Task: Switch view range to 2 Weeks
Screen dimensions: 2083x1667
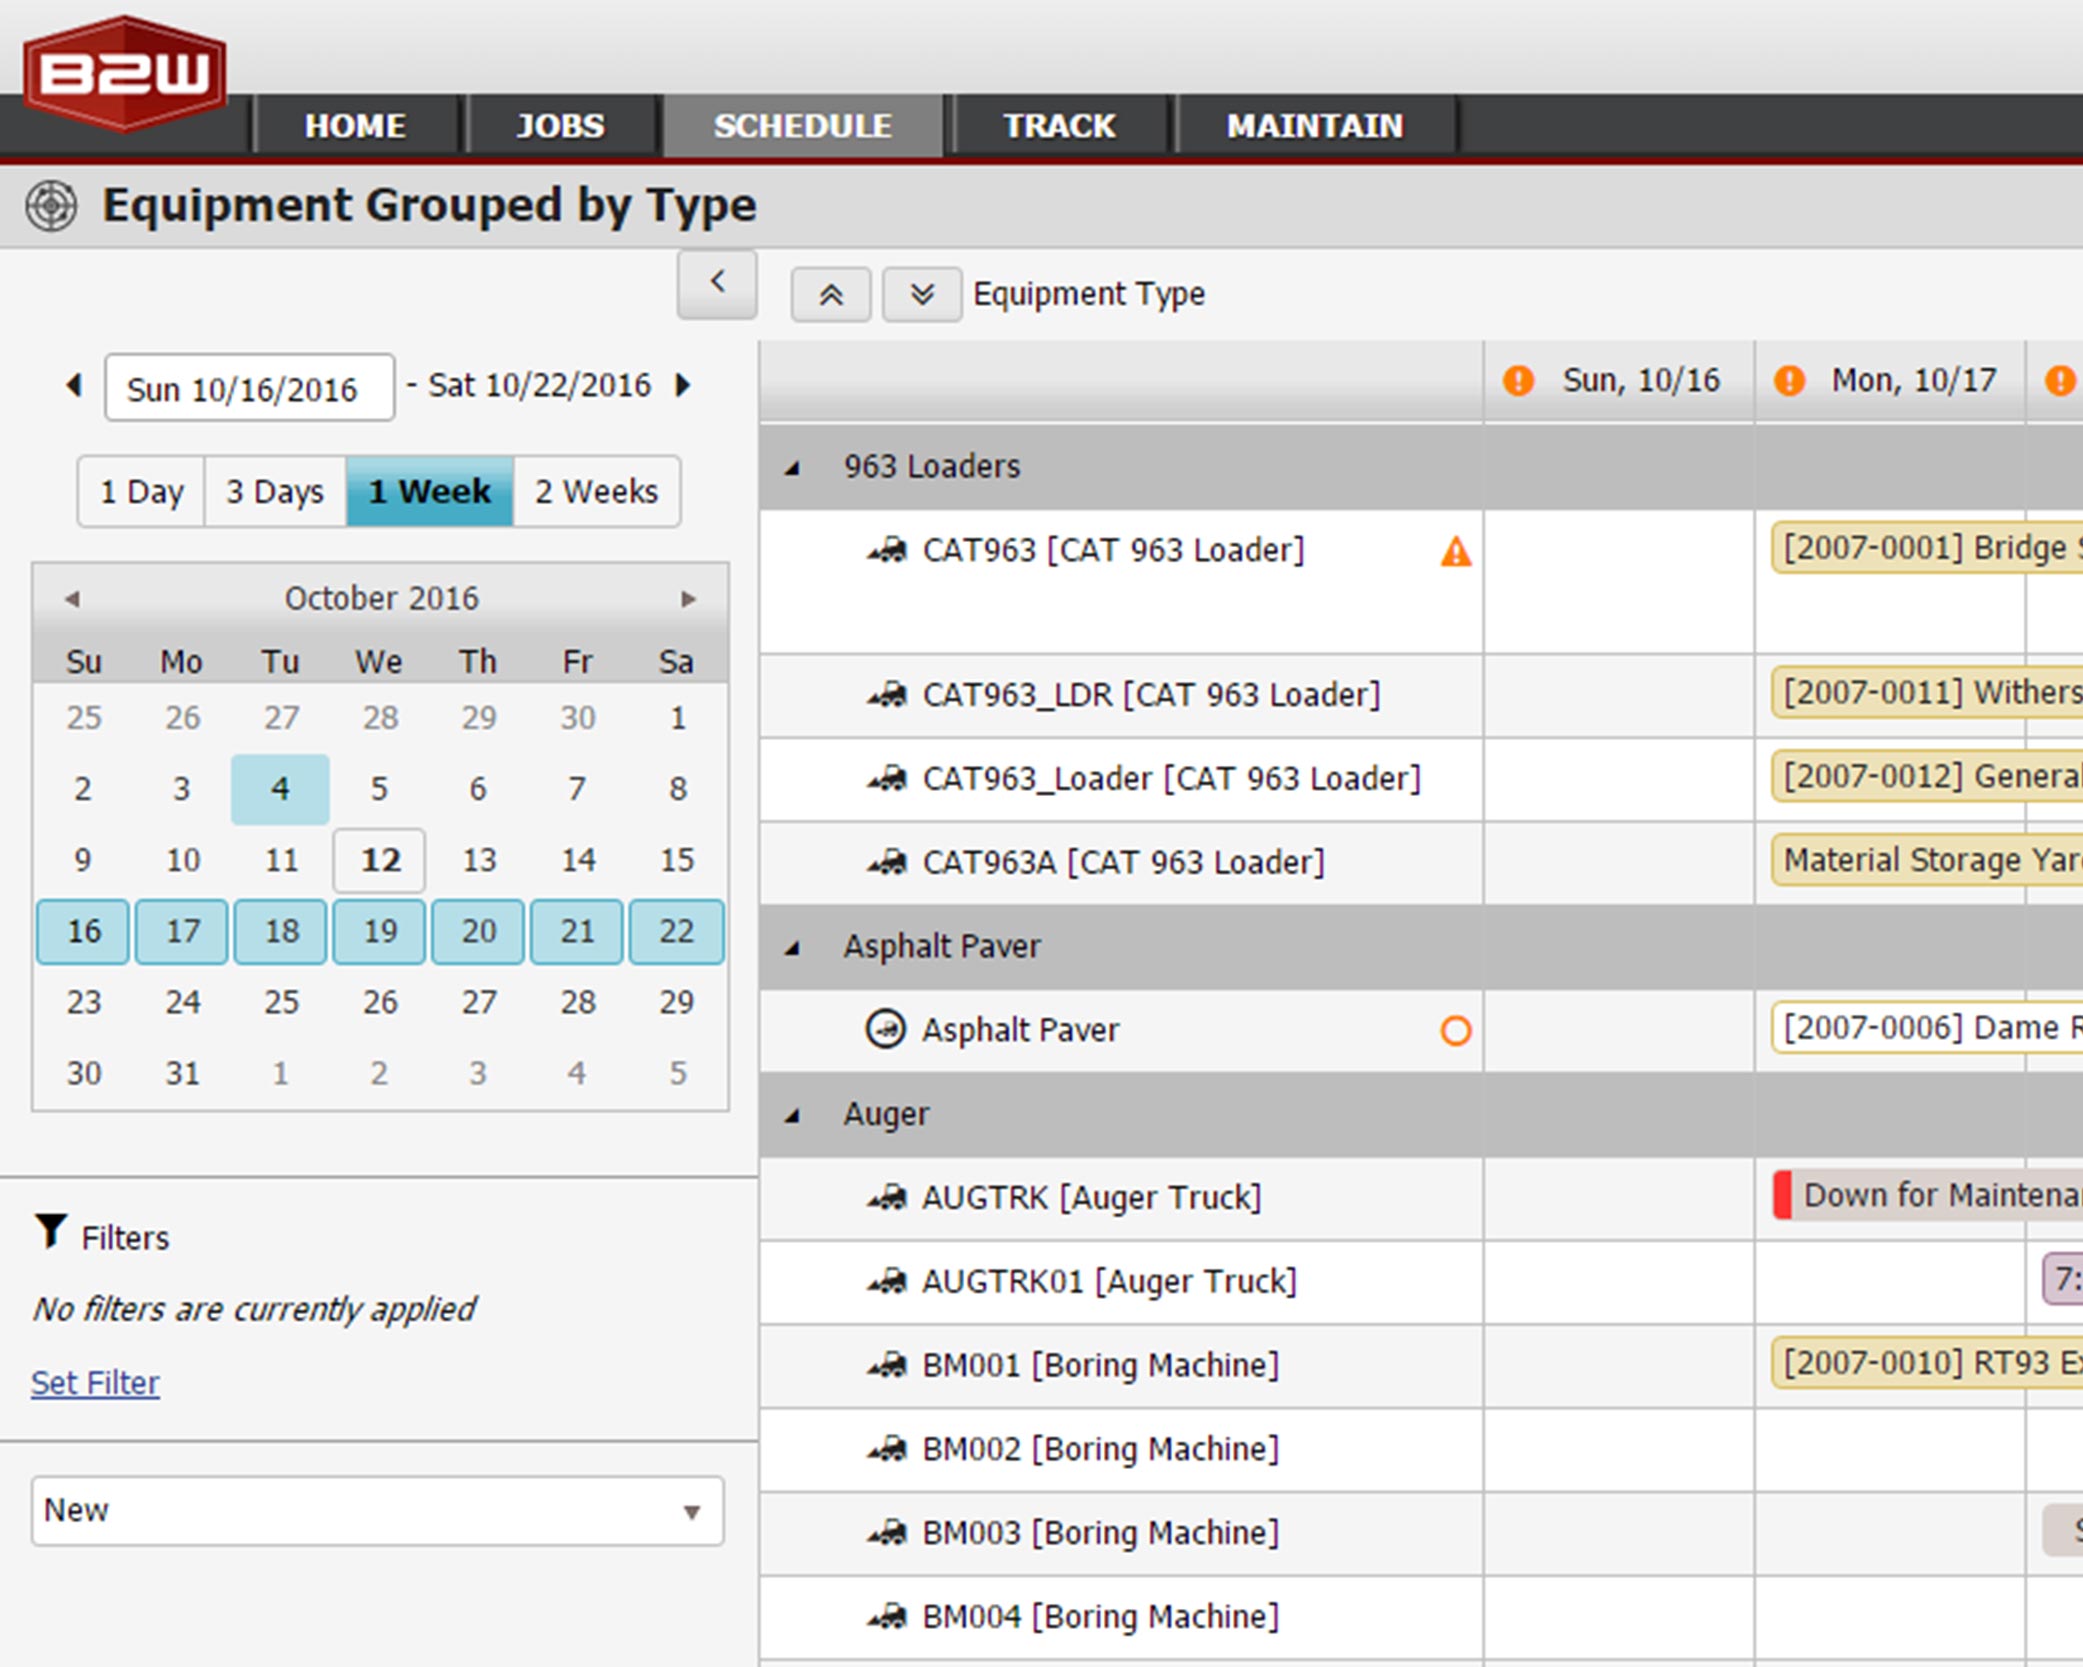Action: [596, 492]
